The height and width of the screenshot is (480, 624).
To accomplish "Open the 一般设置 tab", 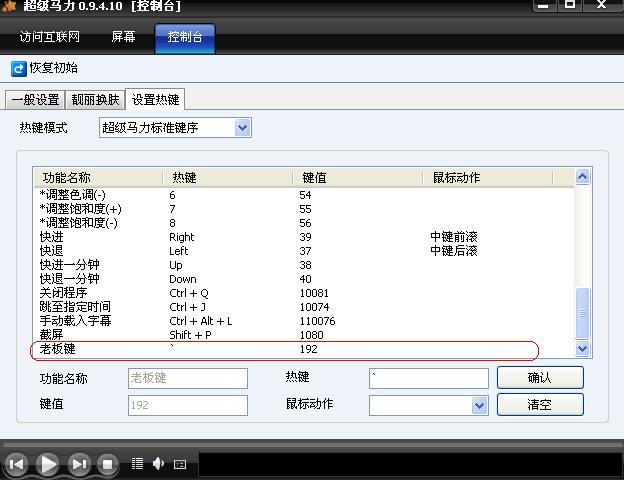I will click(35, 100).
